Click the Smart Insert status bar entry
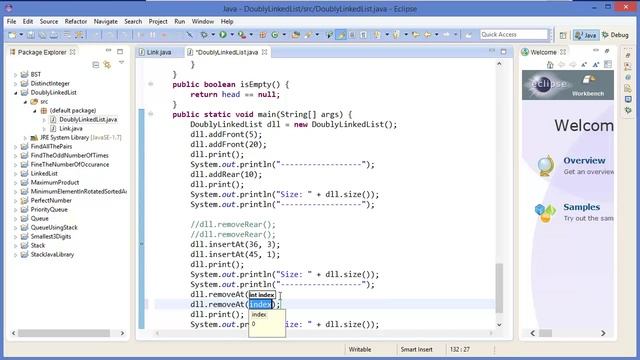 tap(416, 349)
